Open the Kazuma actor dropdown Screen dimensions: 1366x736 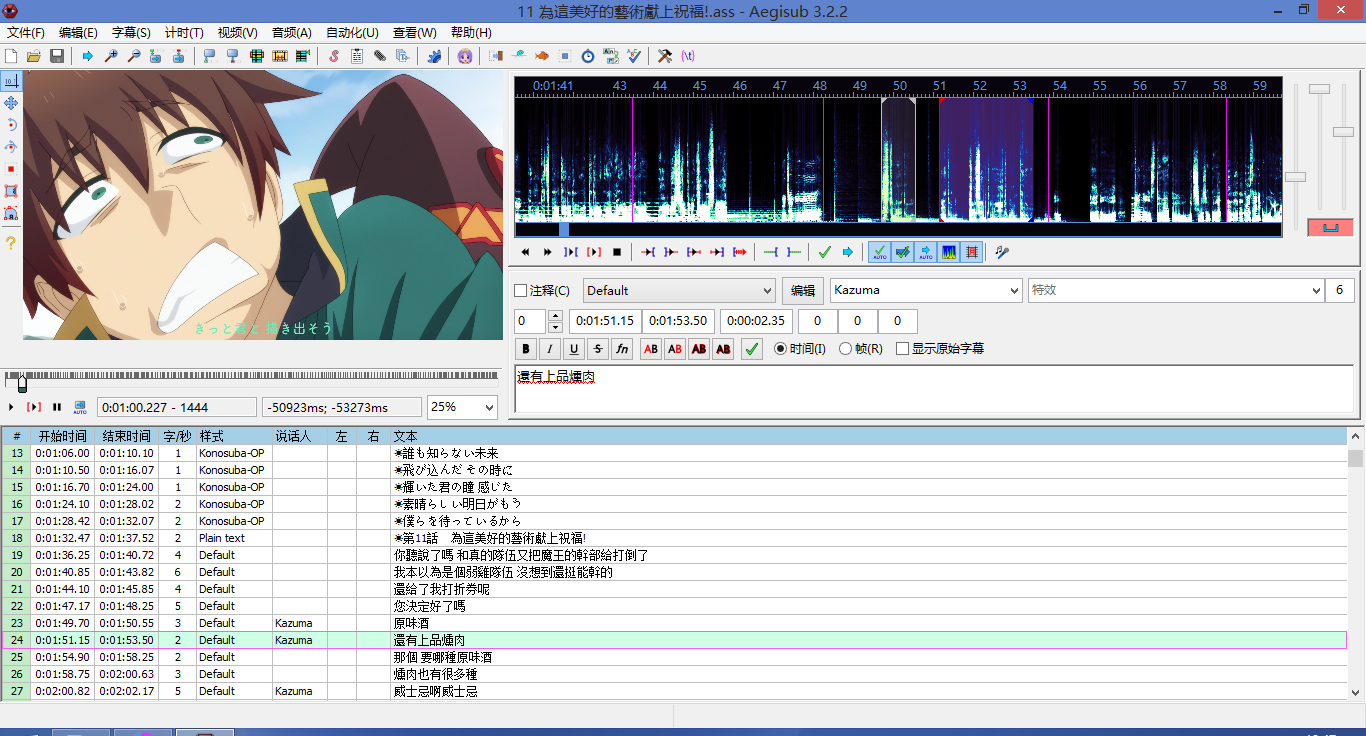click(x=926, y=291)
